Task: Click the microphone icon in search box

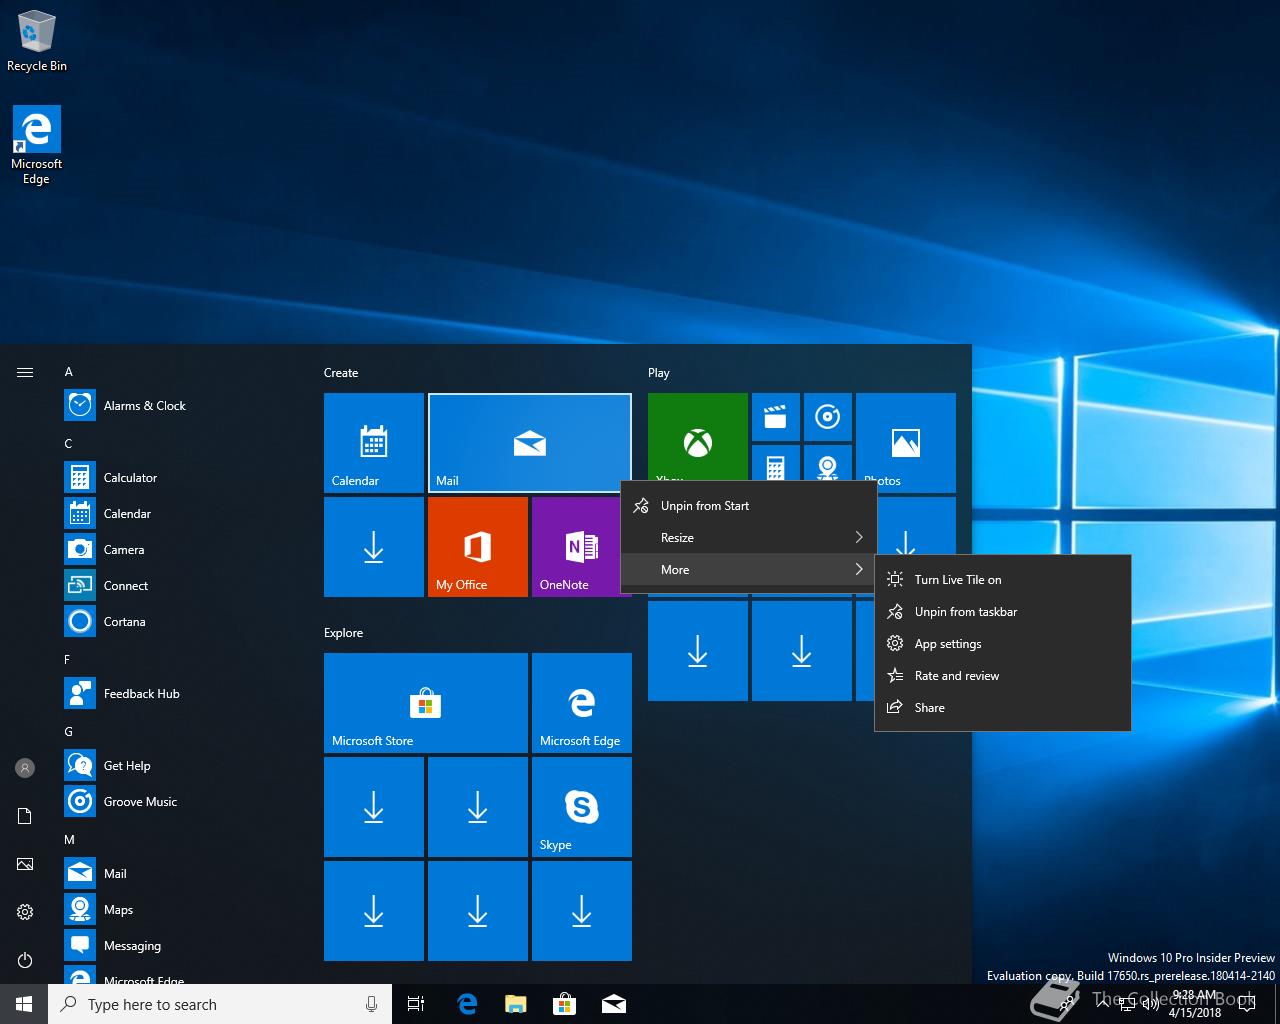Action: (371, 1004)
